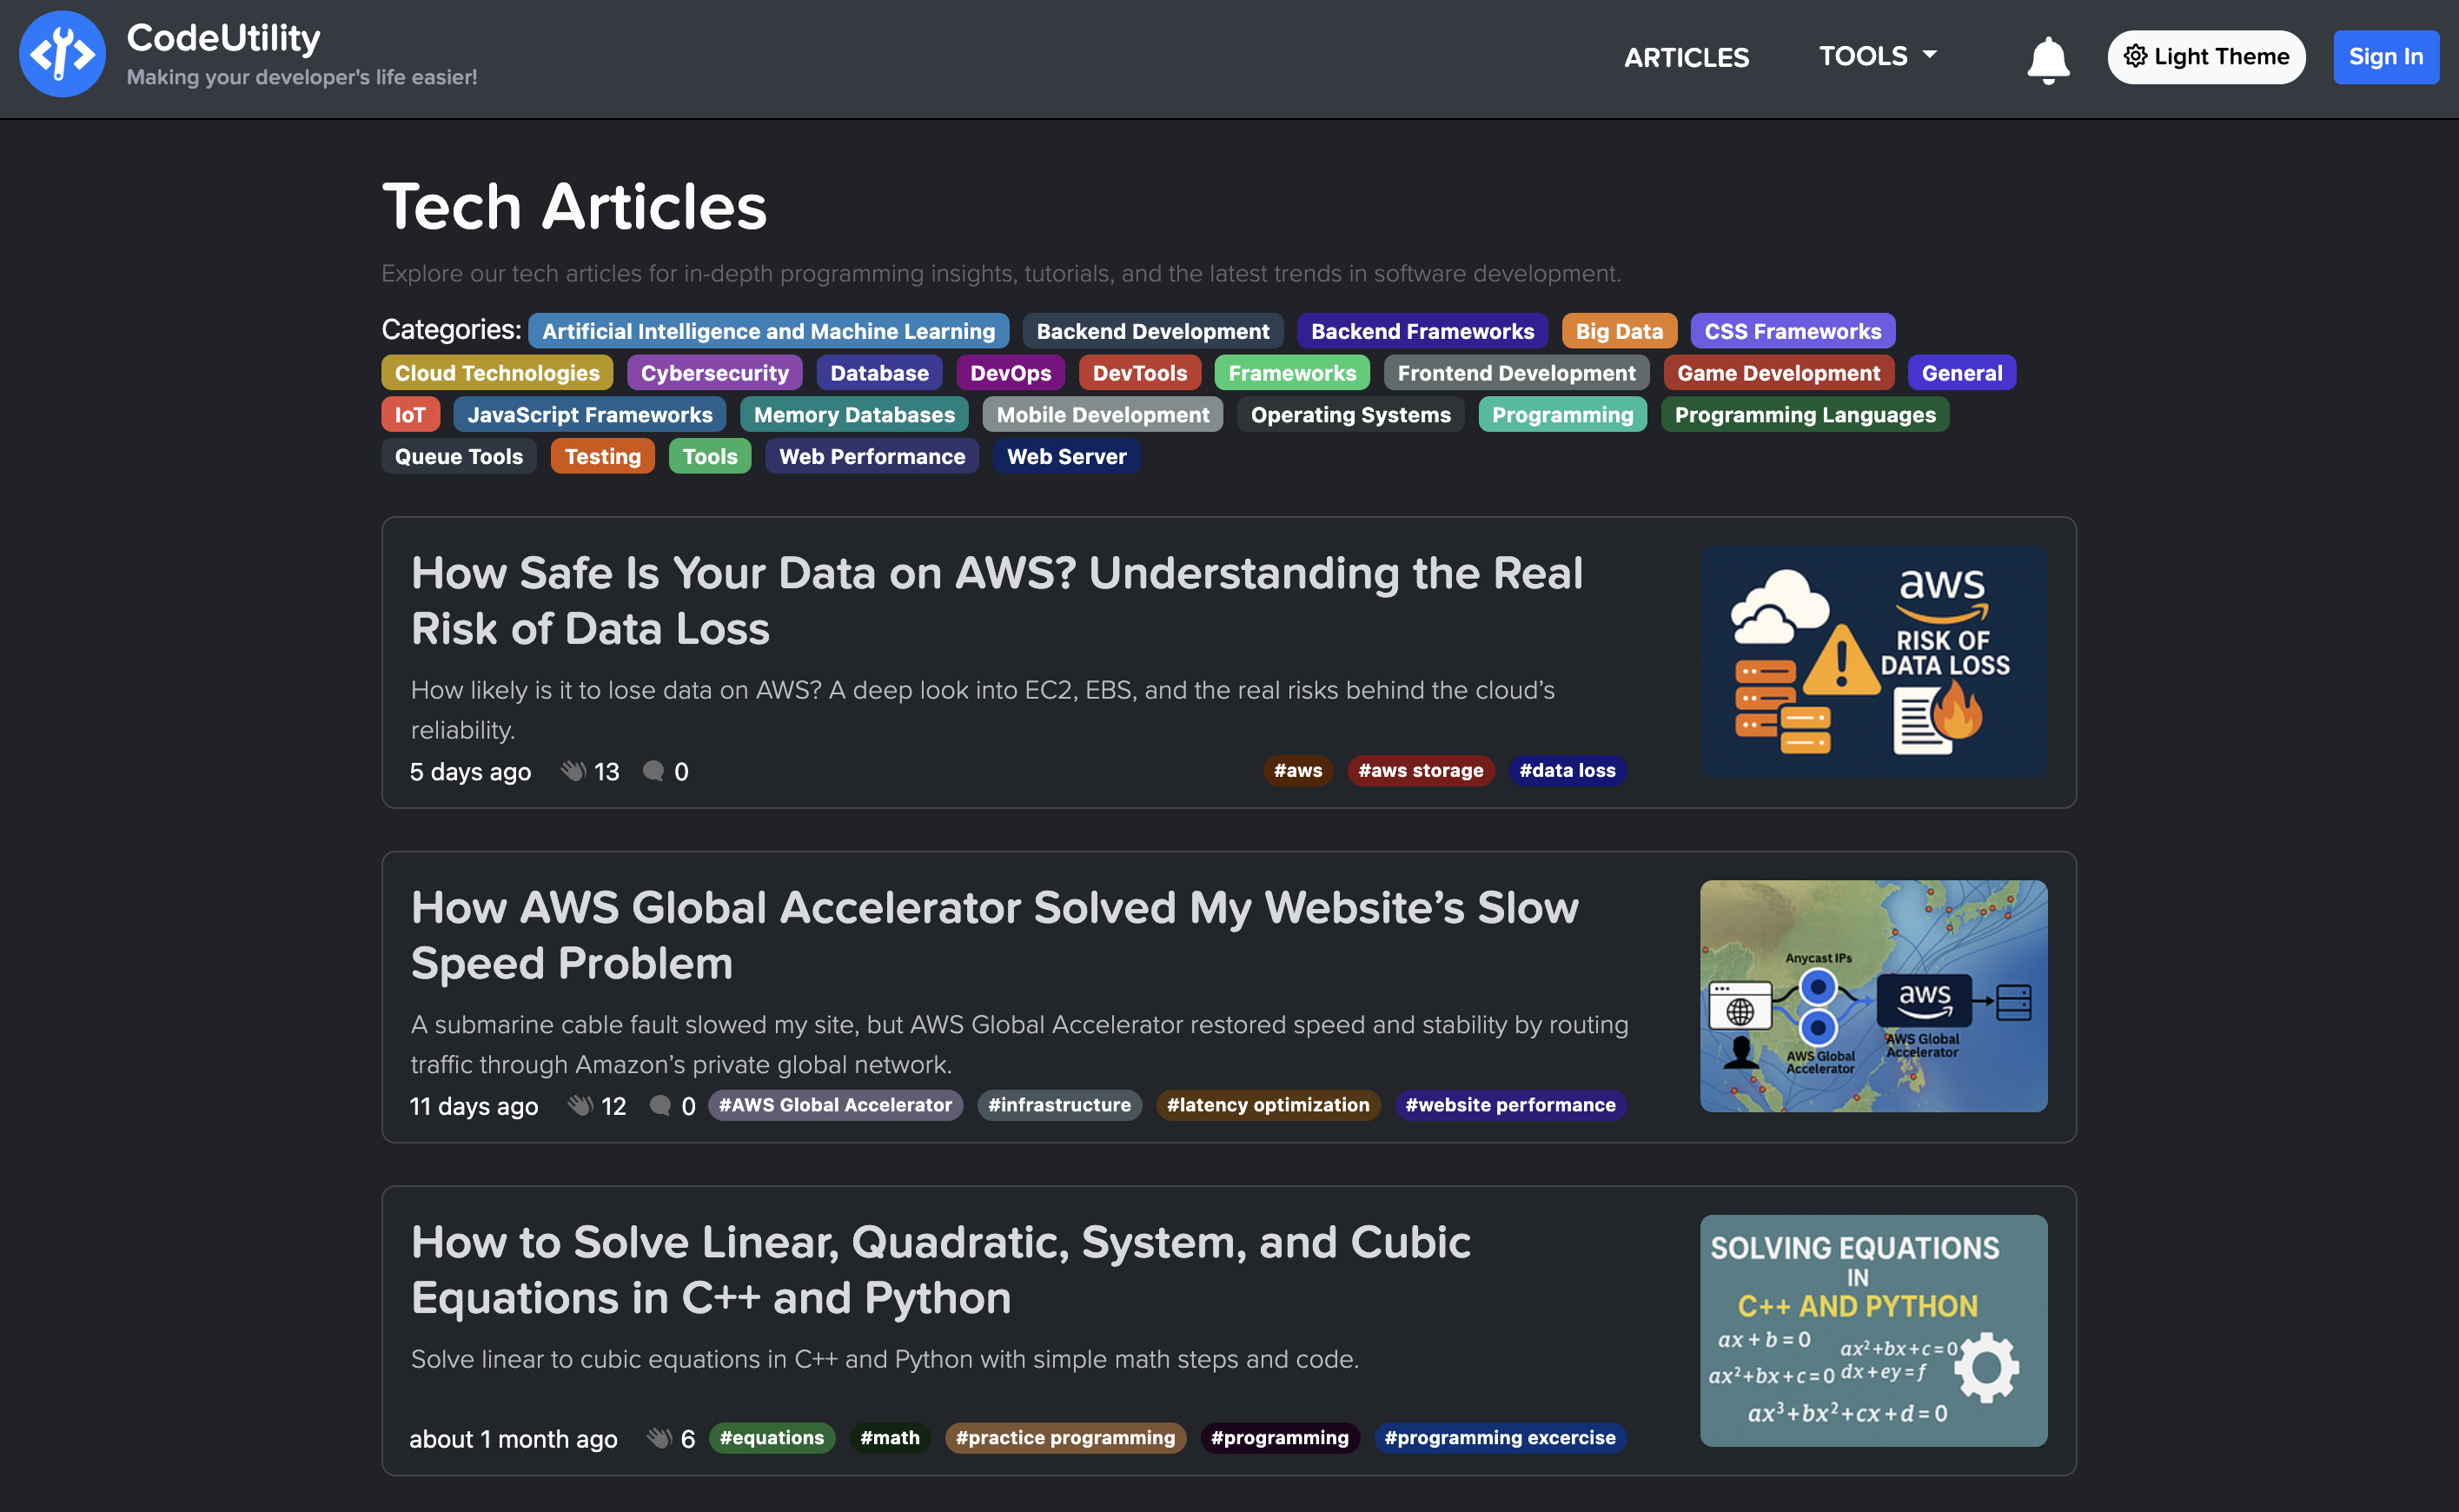Click the gear icon next to Light Theme
This screenshot has height=1512, width=2459.
(2134, 57)
